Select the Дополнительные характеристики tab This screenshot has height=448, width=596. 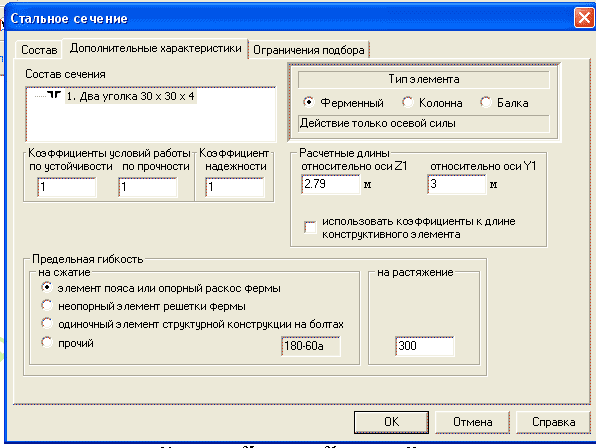(155, 48)
